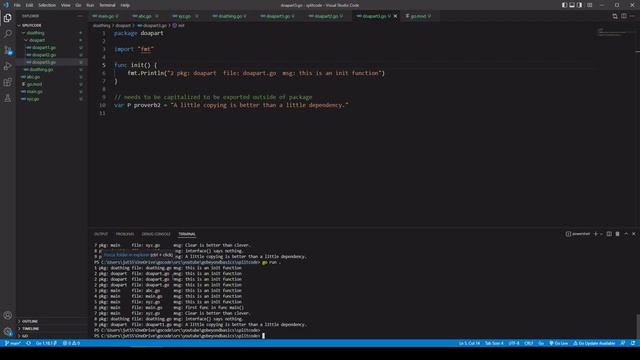Open notifications bell in status bar
This screenshot has width=640, height=360.
pyautogui.click(x=633, y=343)
